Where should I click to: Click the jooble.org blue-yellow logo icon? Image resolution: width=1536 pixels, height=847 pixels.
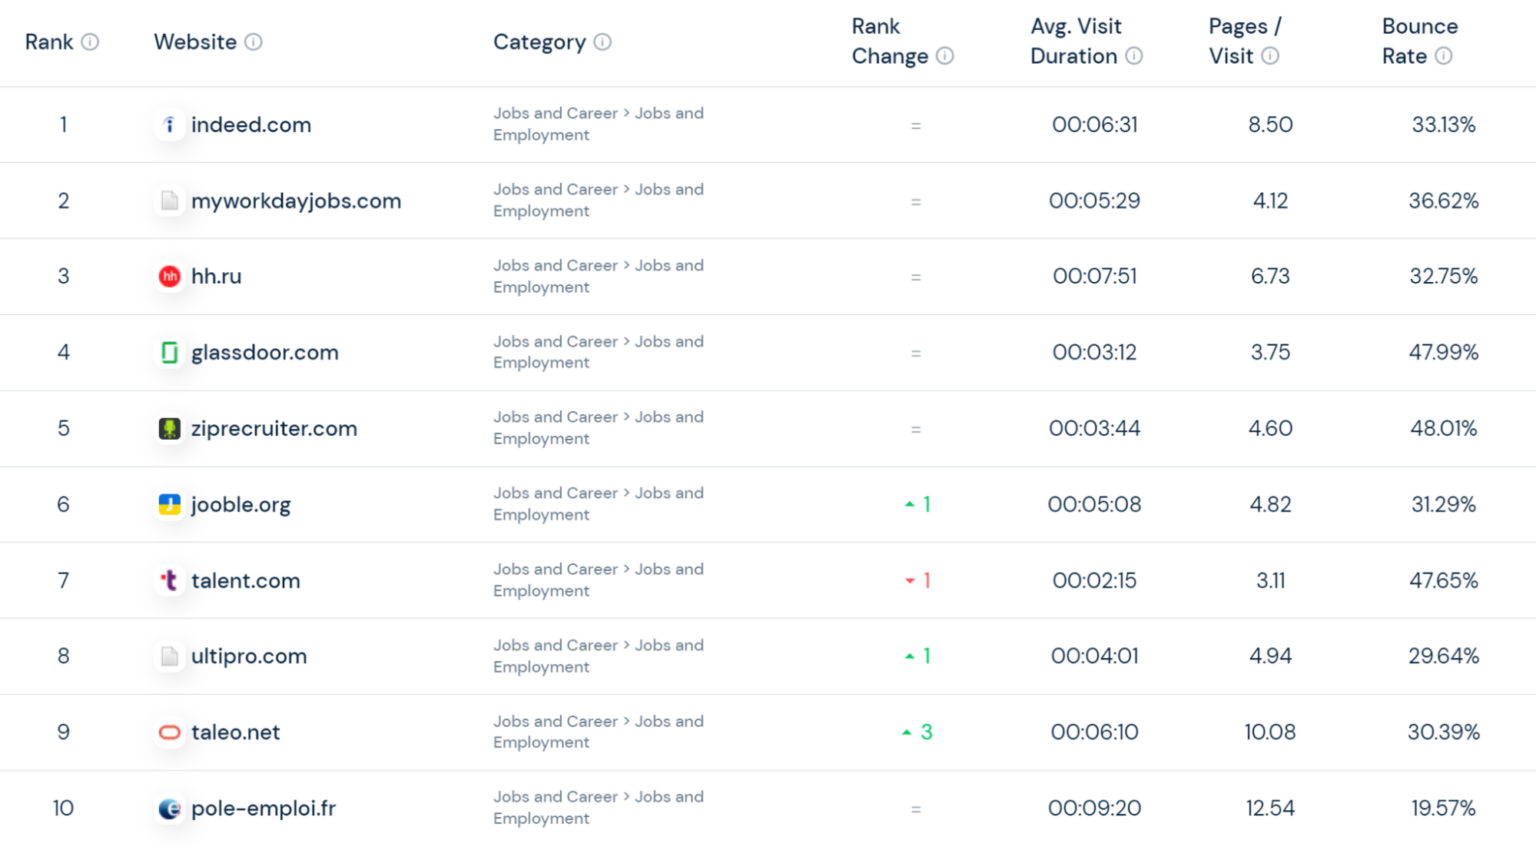(x=169, y=504)
